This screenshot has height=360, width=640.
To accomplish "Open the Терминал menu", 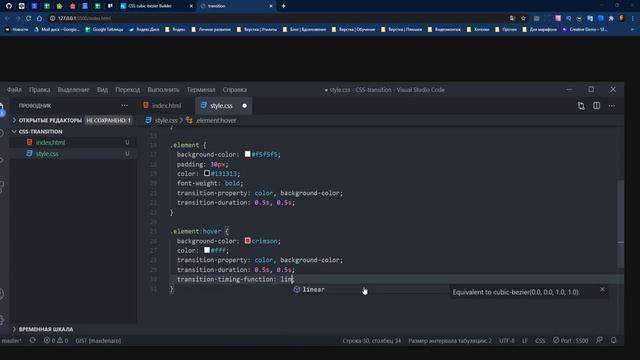I will (x=201, y=90).
